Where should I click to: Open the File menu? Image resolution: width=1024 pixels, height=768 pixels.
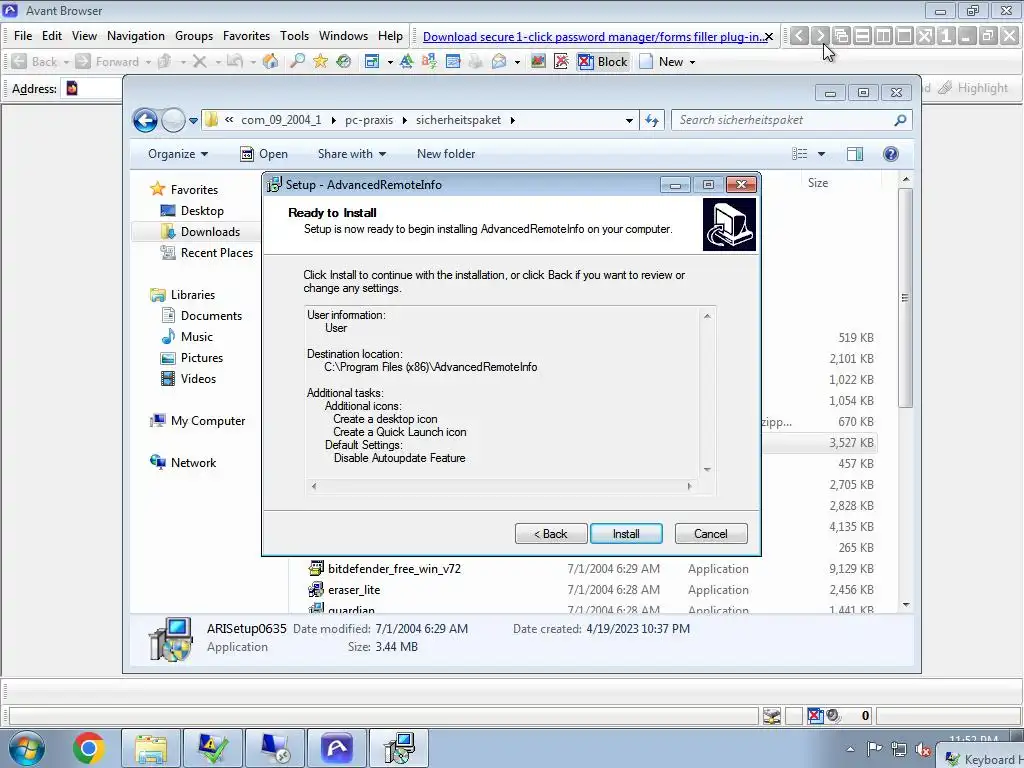(23, 36)
